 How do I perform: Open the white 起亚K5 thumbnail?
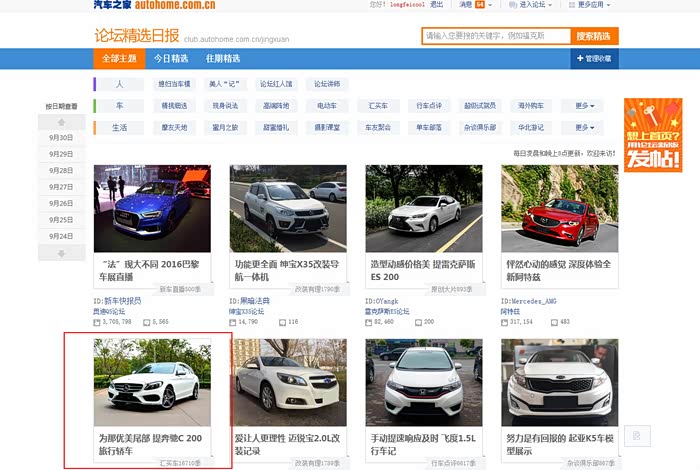click(560, 383)
